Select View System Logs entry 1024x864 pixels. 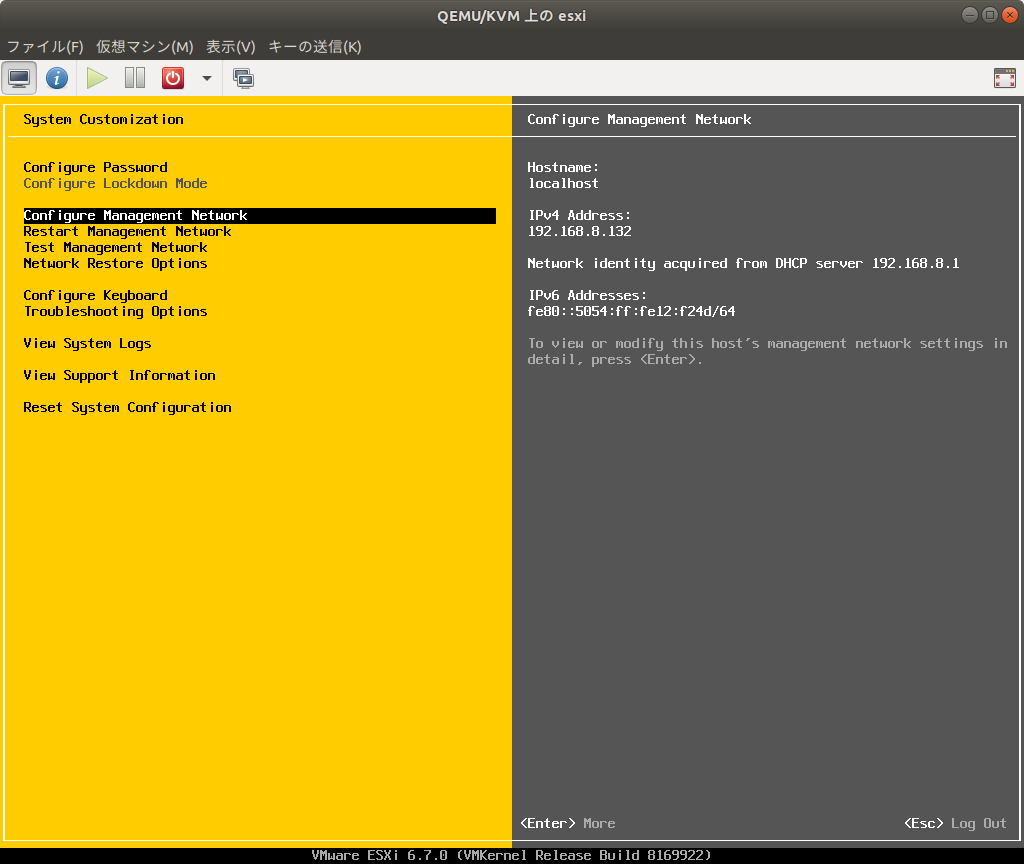pyautogui.click(x=88, y=344)
